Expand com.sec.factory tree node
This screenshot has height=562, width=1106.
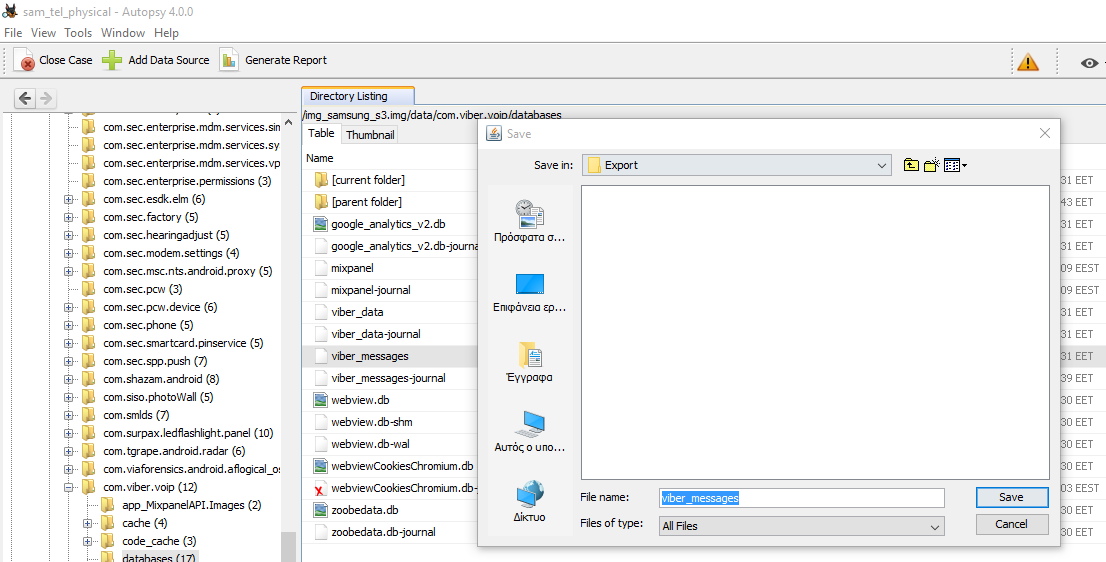68,217
